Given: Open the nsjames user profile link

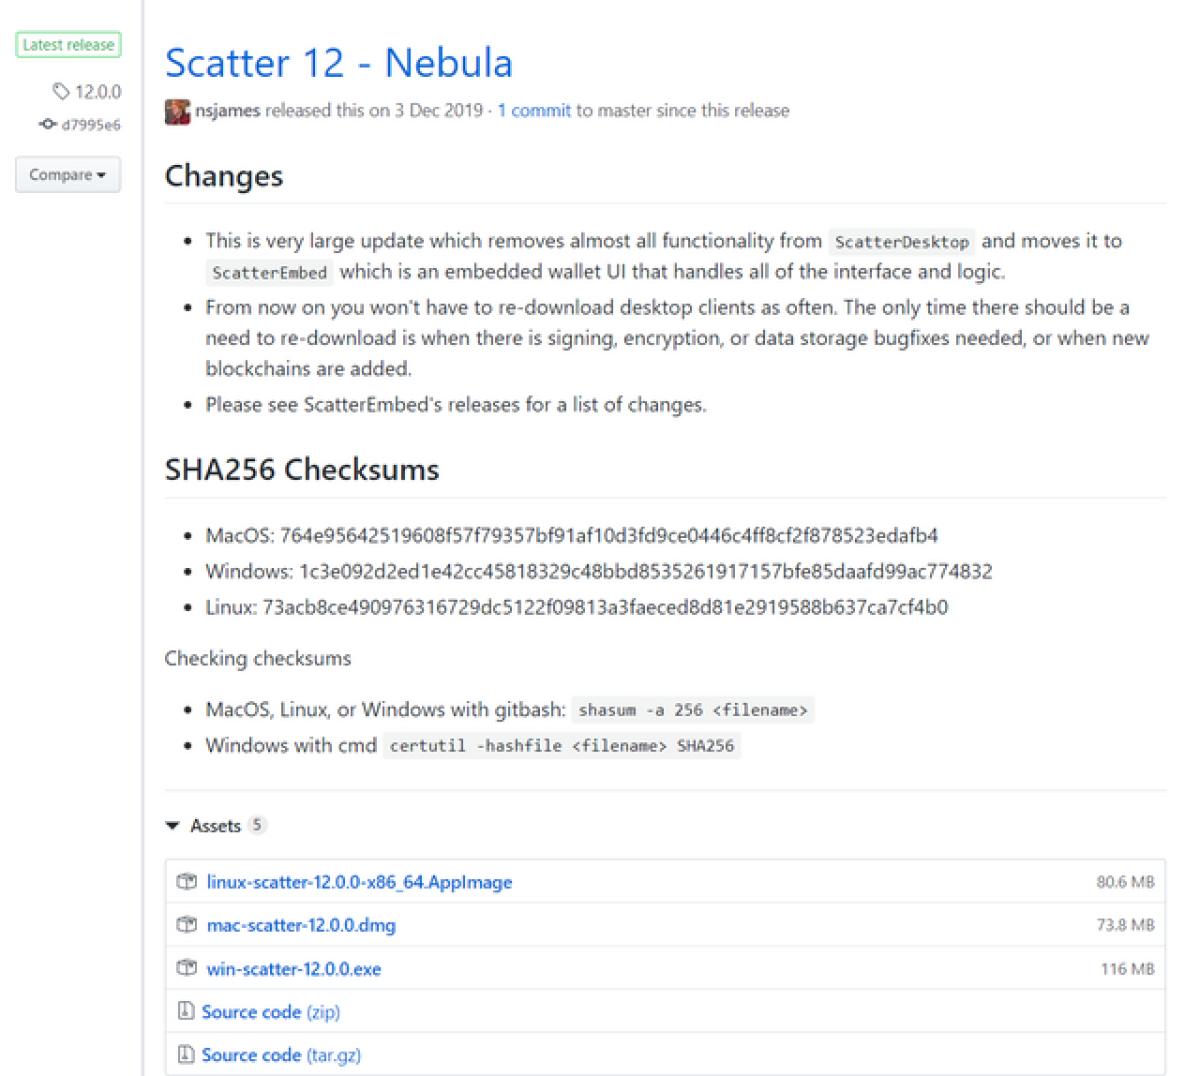Looking at the screenshot, I should 227,111.
